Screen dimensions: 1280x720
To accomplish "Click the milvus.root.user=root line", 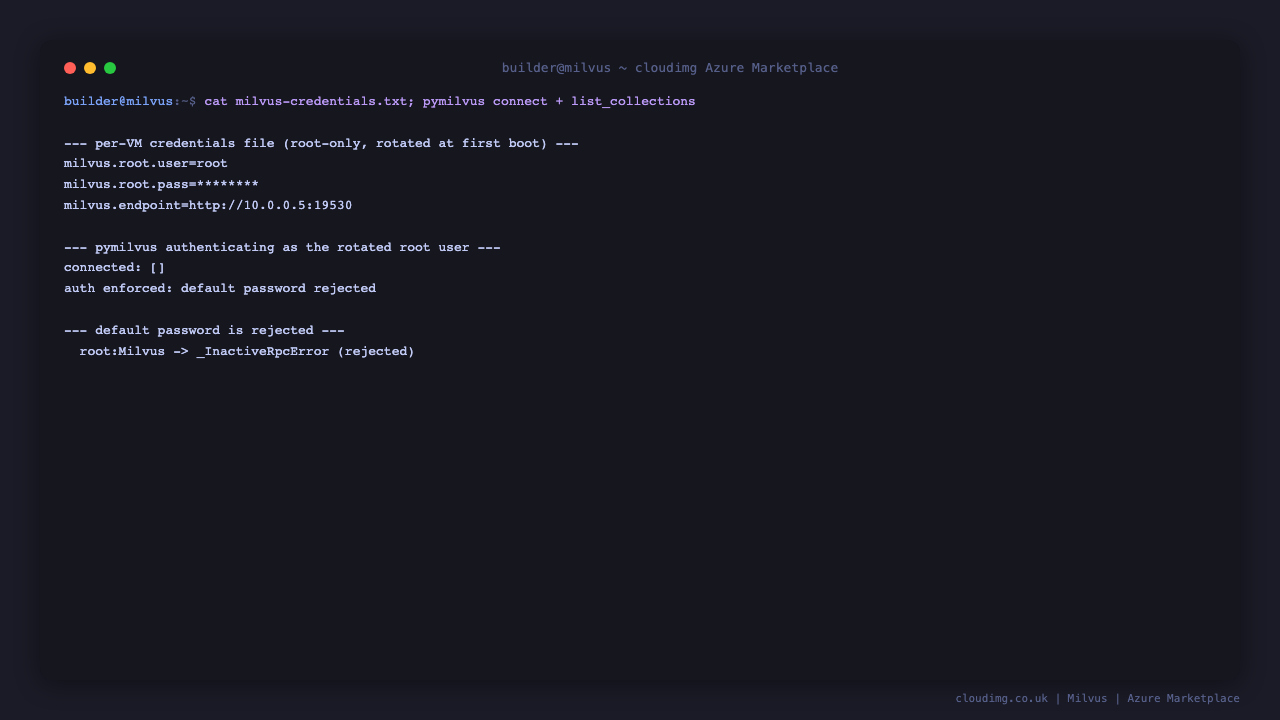I will pos(146,164).
